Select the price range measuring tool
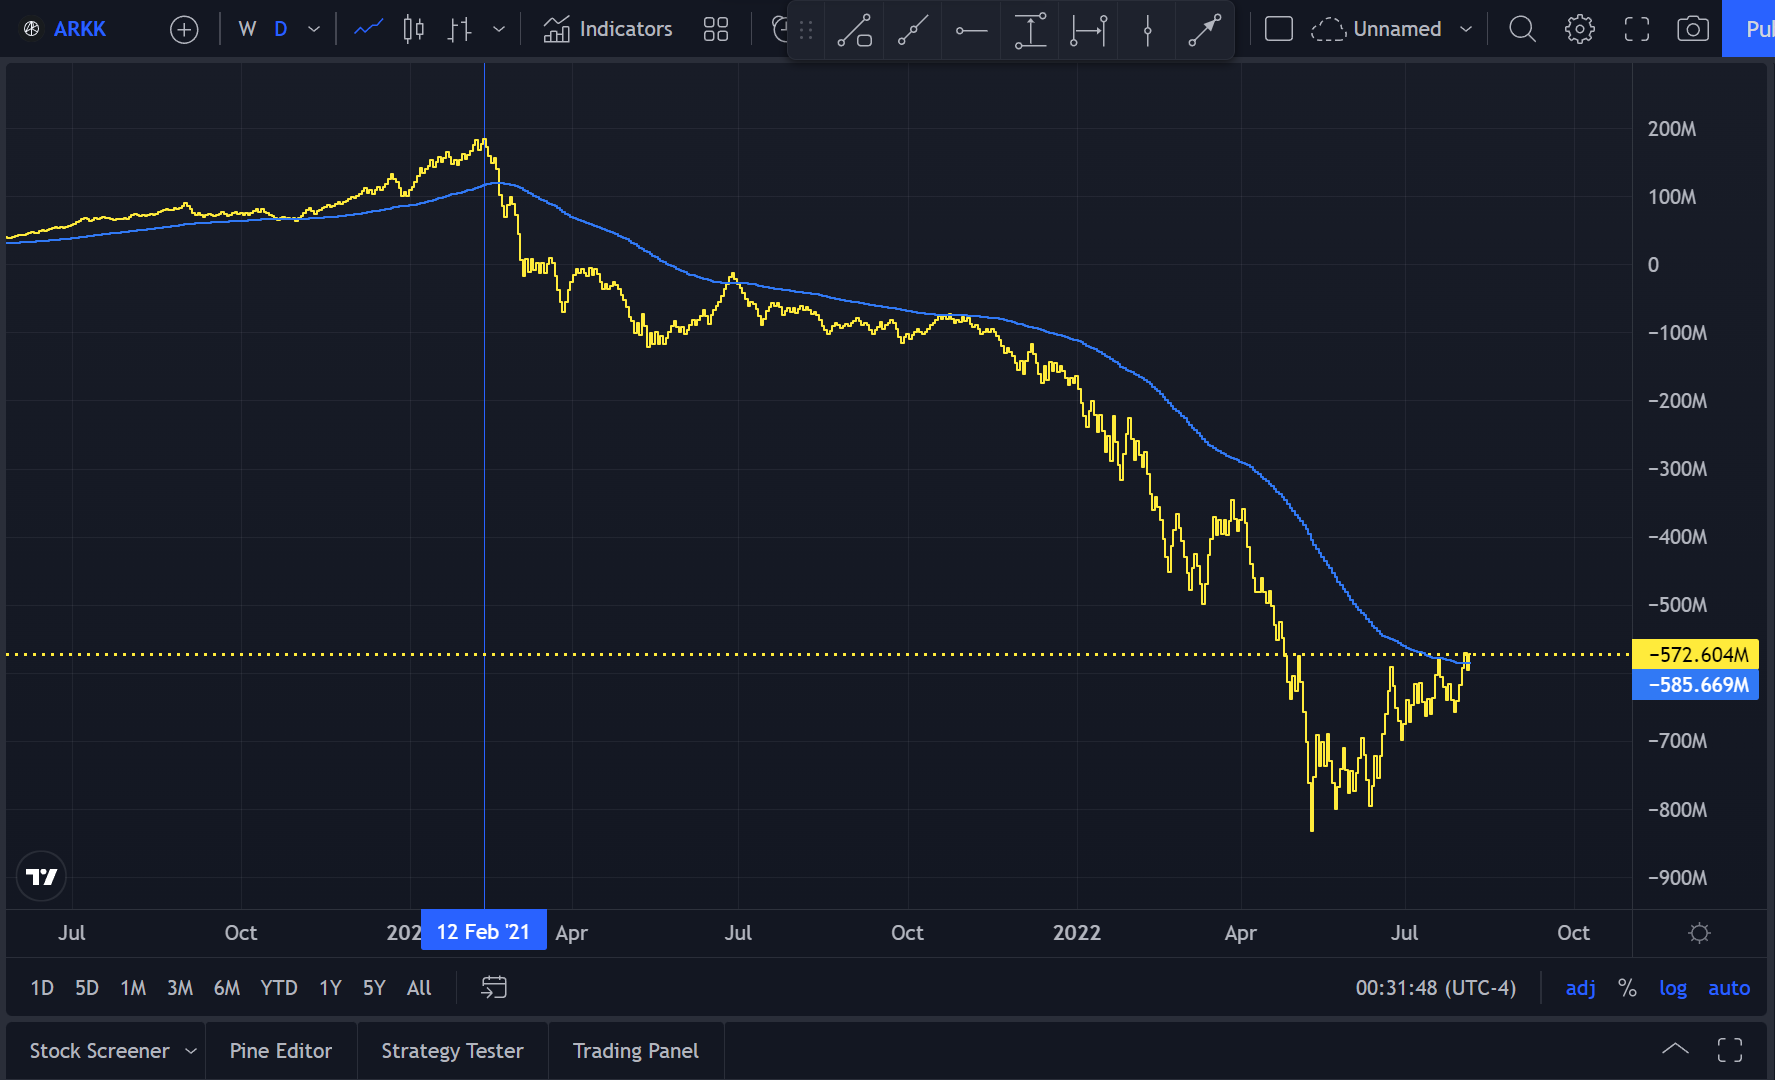The image size is (1775, 1080). pyautogui.click(x=1030, y=30)
